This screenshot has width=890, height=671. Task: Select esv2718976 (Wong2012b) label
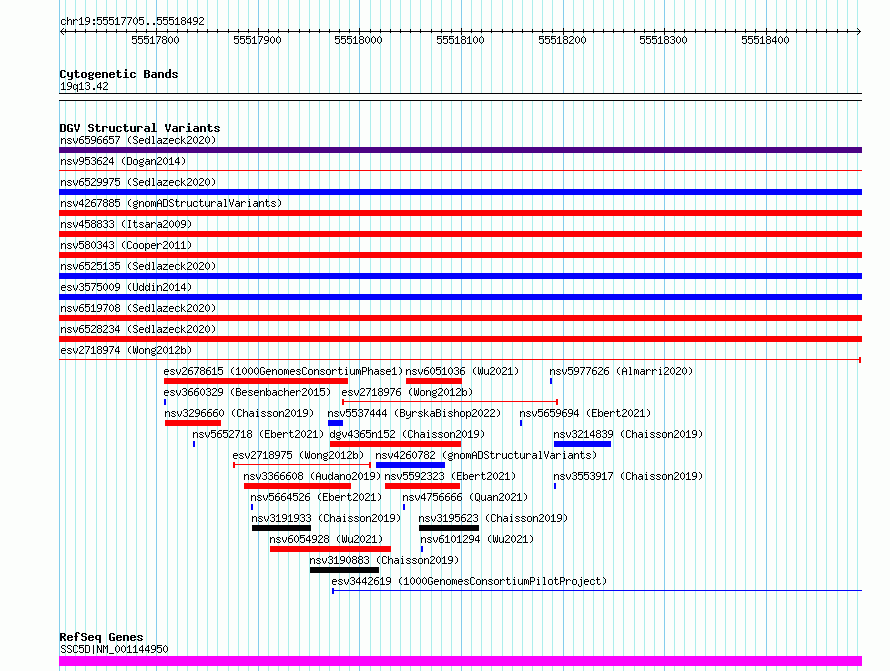point(407,392)
